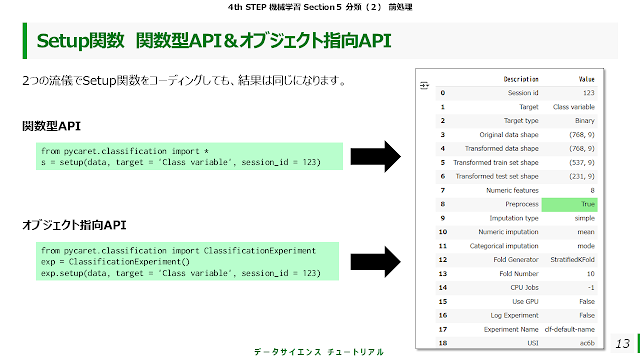Click the green highlighted 'True' cell
640x360 pixels.
coord(569,204)
